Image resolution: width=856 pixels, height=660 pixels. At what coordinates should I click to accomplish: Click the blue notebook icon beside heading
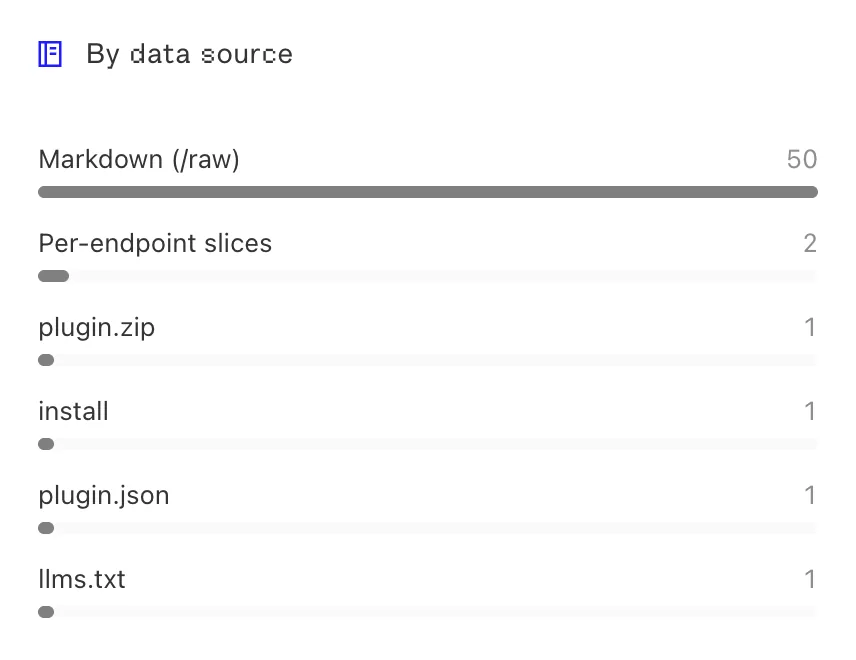50,54
